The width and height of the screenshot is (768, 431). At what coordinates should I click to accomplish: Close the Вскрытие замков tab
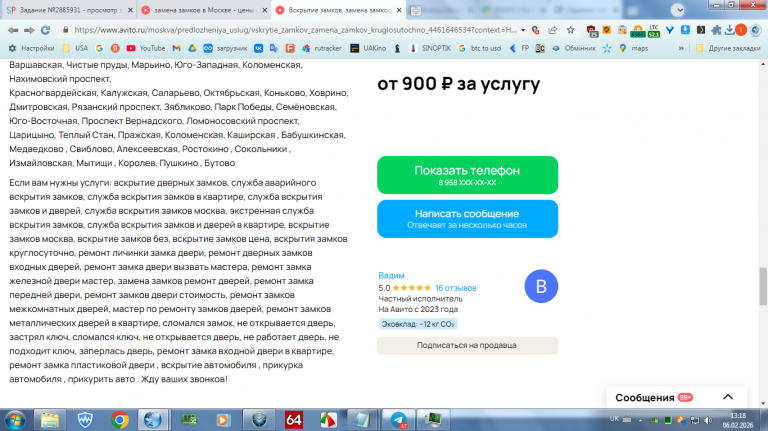click(x=399, y=10)
